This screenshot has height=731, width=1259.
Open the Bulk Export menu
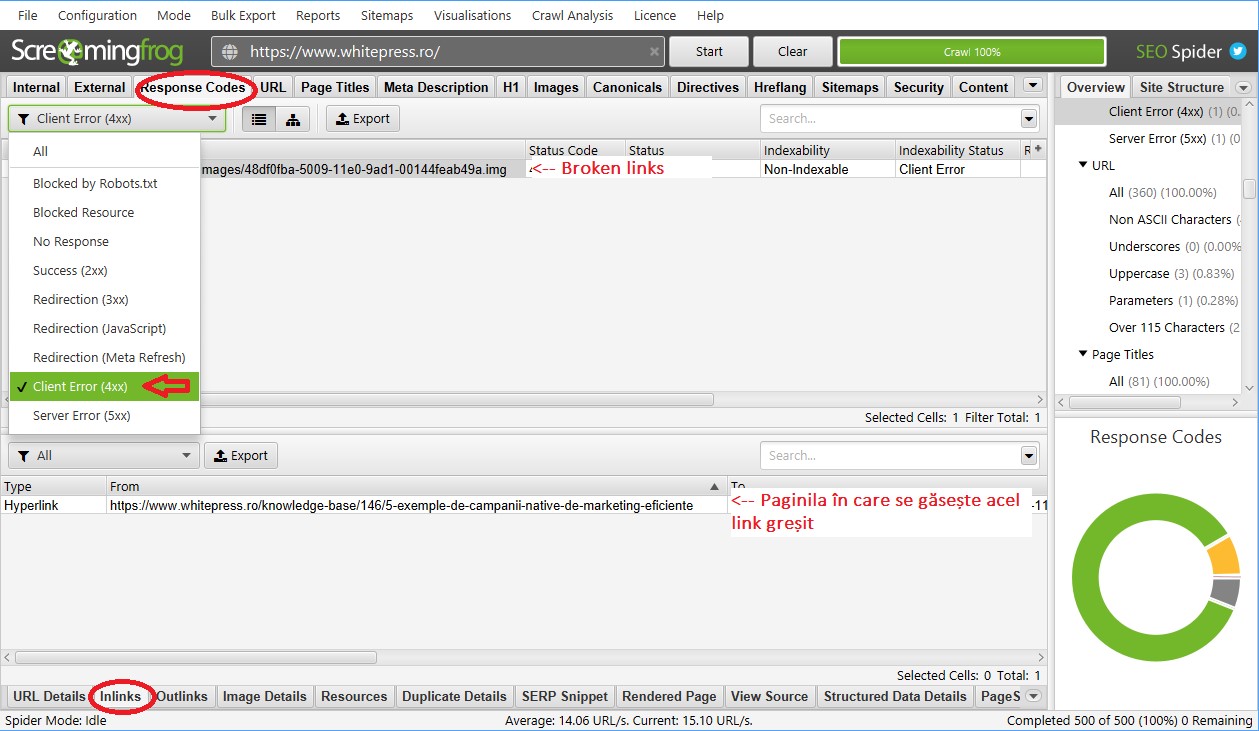click(x=244, y=16)
